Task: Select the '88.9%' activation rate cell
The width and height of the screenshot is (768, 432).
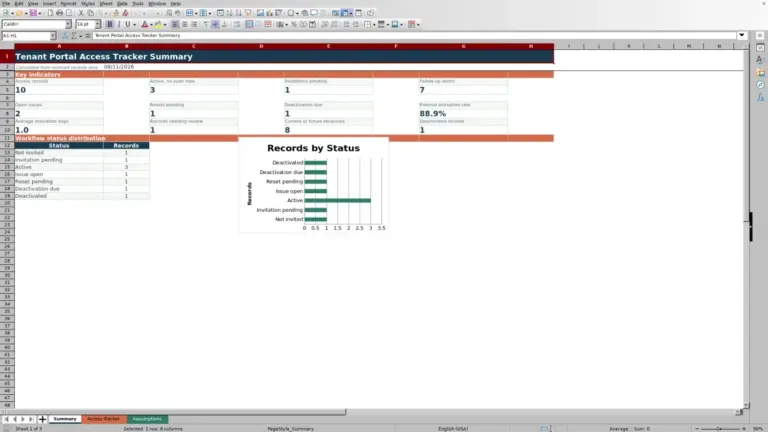Action: 463,113
